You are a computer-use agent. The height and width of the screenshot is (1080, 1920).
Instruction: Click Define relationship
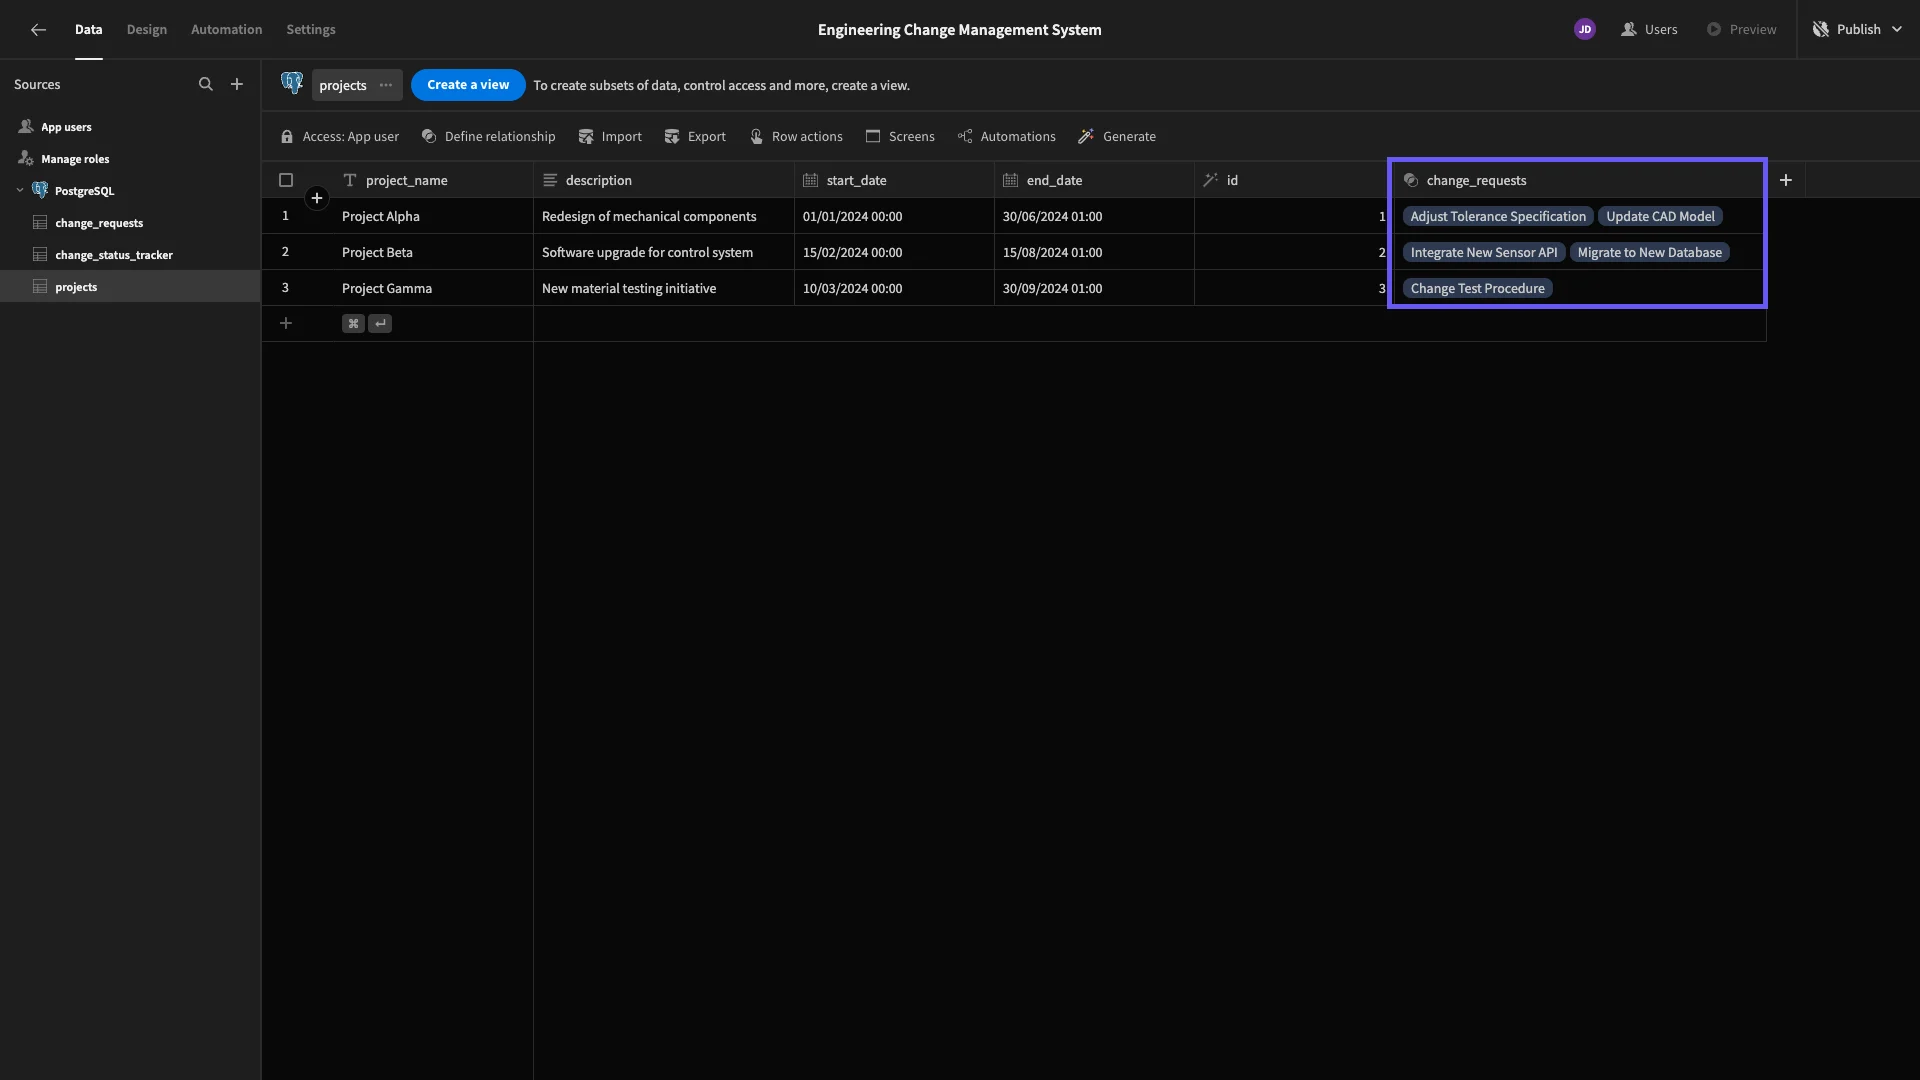[488, 137]
